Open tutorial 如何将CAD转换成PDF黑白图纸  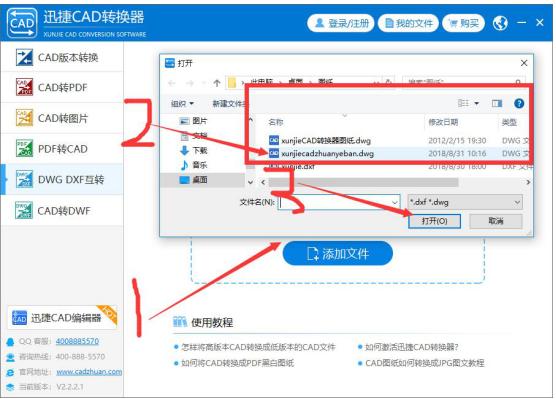237,363
